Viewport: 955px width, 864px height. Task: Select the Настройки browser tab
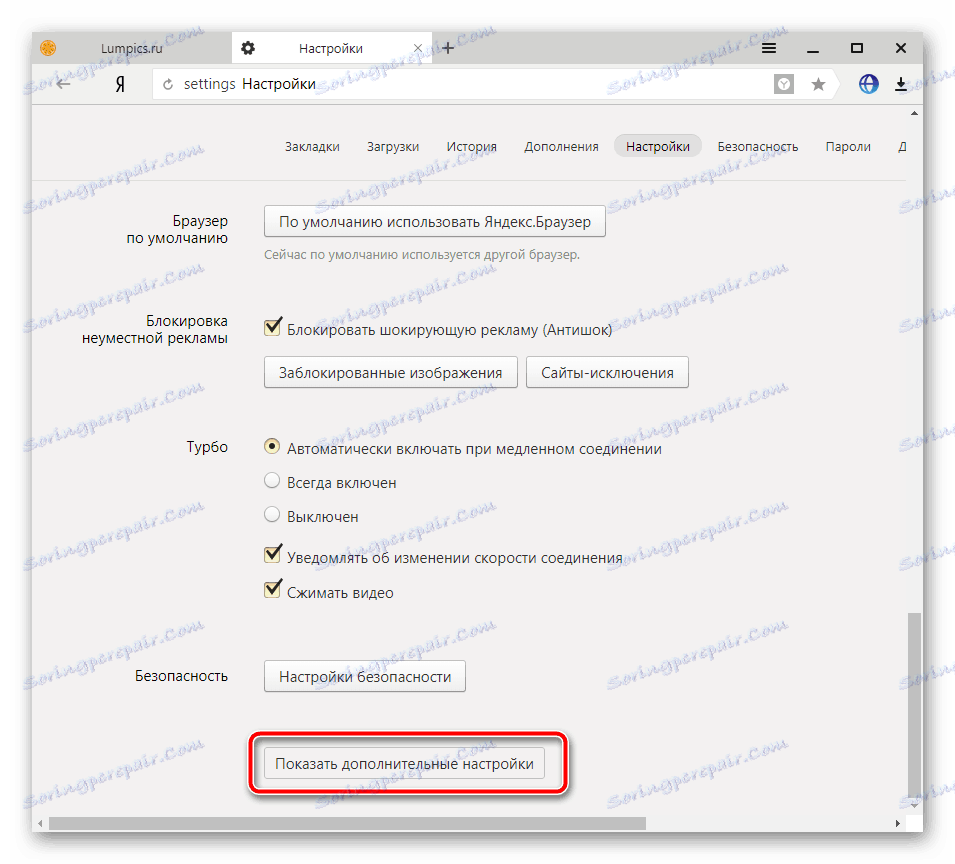(331, 48)
